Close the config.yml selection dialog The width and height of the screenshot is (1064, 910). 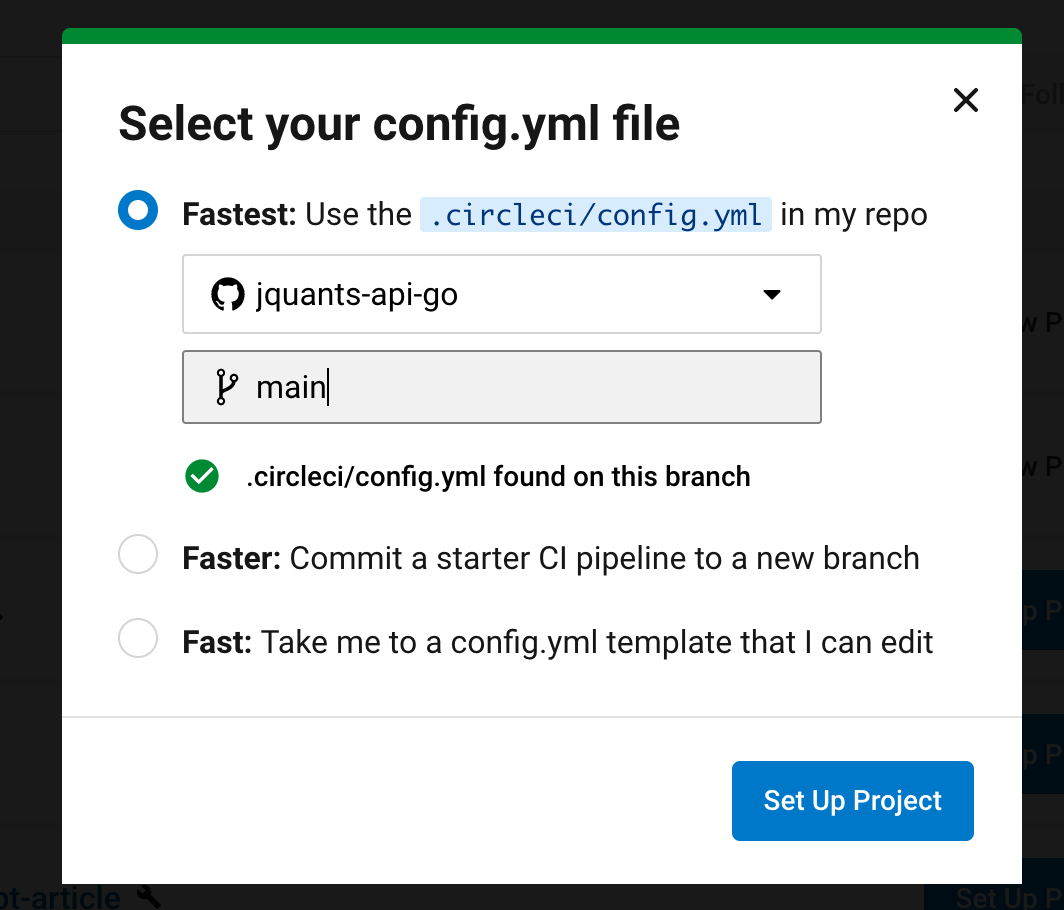pos(965,100)
